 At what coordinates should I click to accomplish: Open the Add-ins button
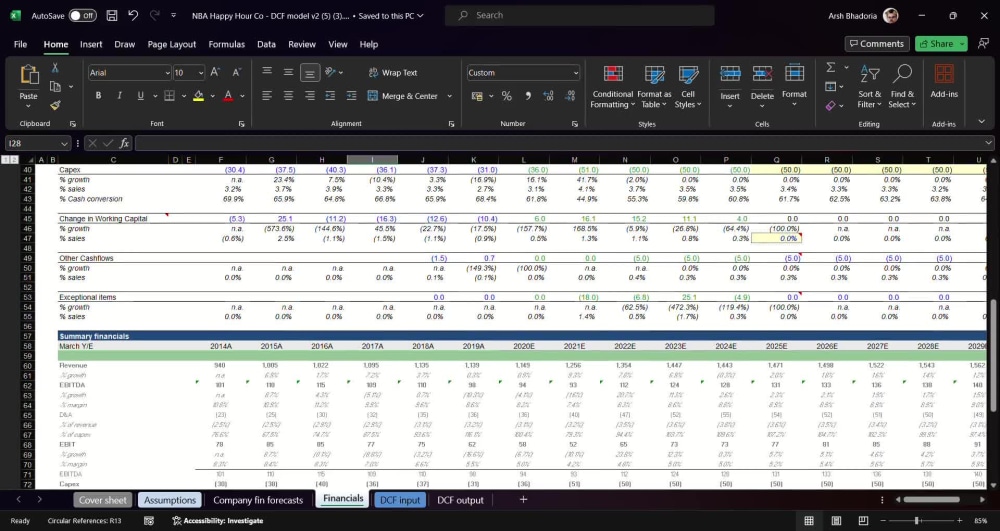944,82
